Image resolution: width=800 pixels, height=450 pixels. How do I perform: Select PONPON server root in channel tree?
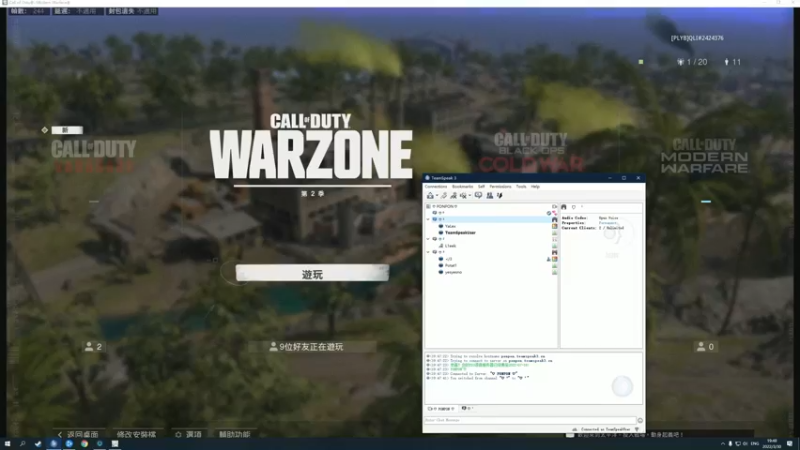click(x=445, y=207)
